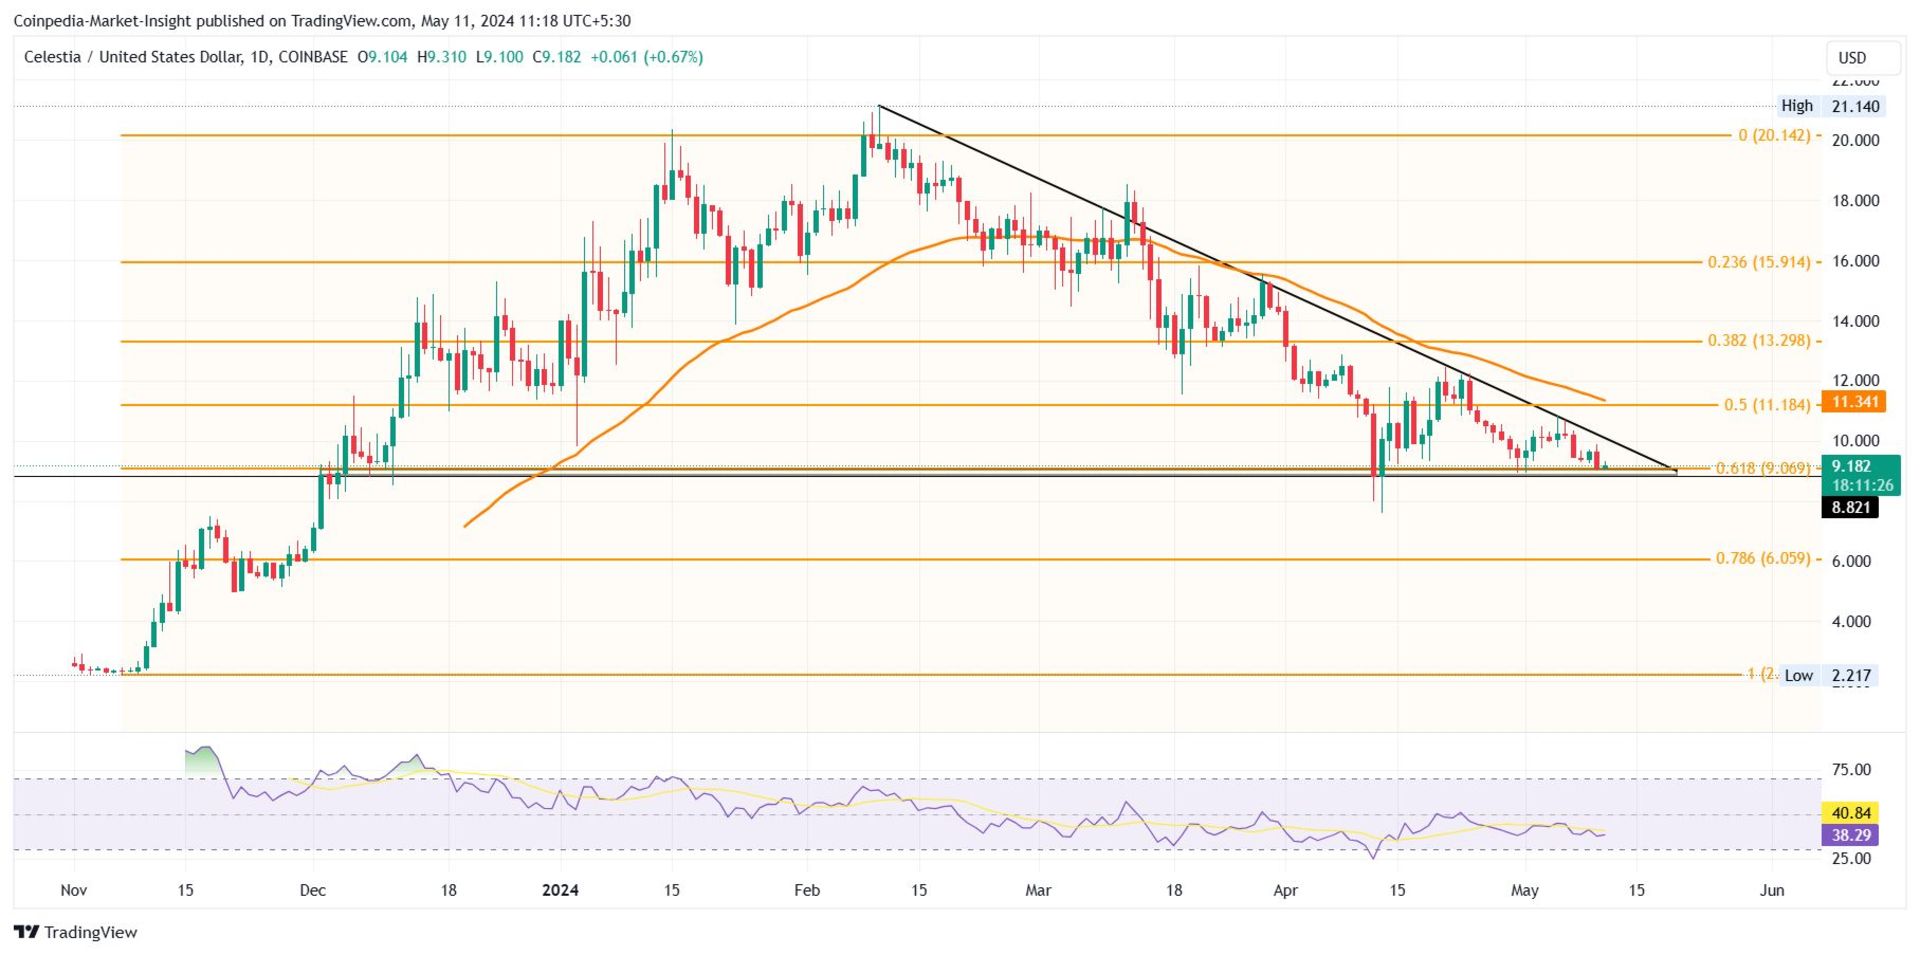Click the 2024 date axis label

(x=560, y=890)
